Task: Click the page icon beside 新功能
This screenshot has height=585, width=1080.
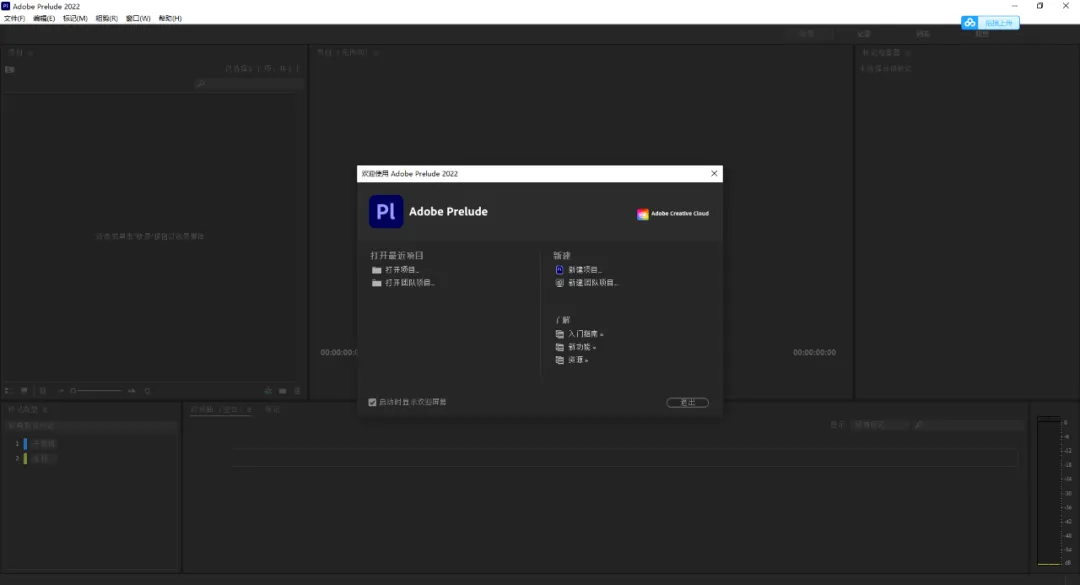Action: pyautogui.click(x=559, y=347)
